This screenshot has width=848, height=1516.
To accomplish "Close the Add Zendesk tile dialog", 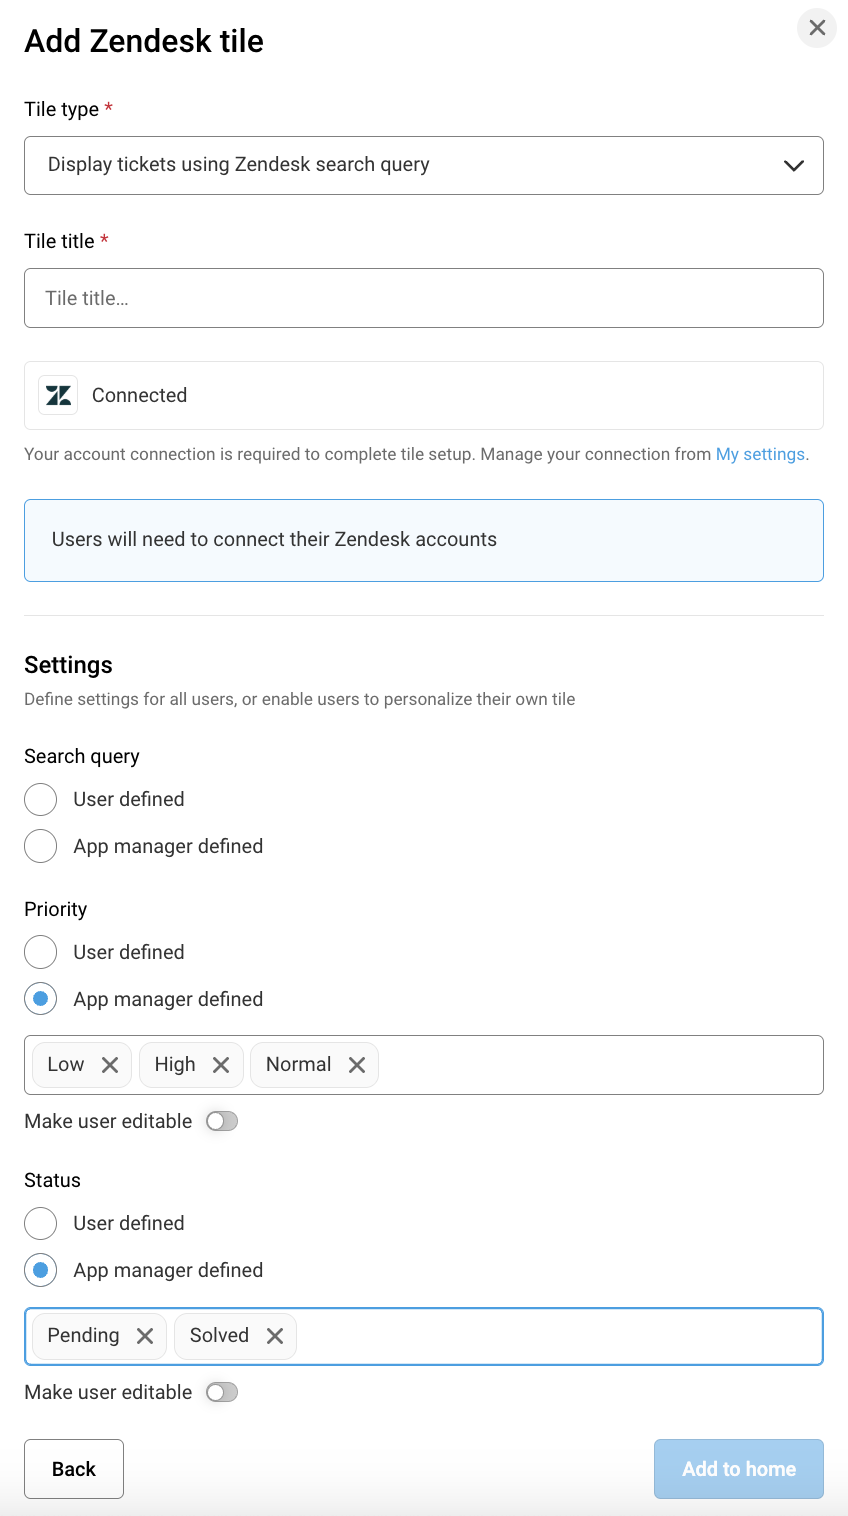I will tap(817, 28).
